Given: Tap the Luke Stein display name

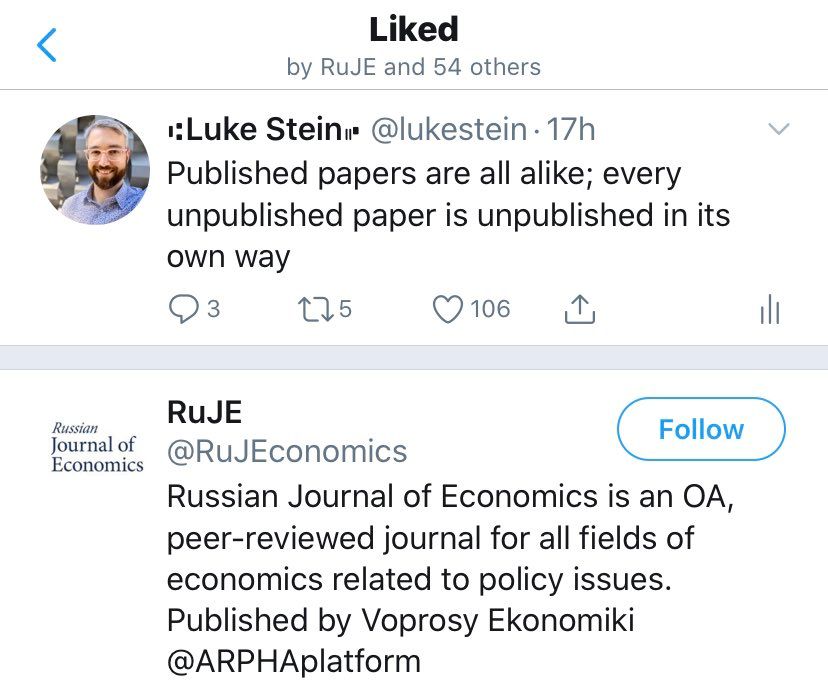Looking at the screenshot, I should click(x=263, y=129).
